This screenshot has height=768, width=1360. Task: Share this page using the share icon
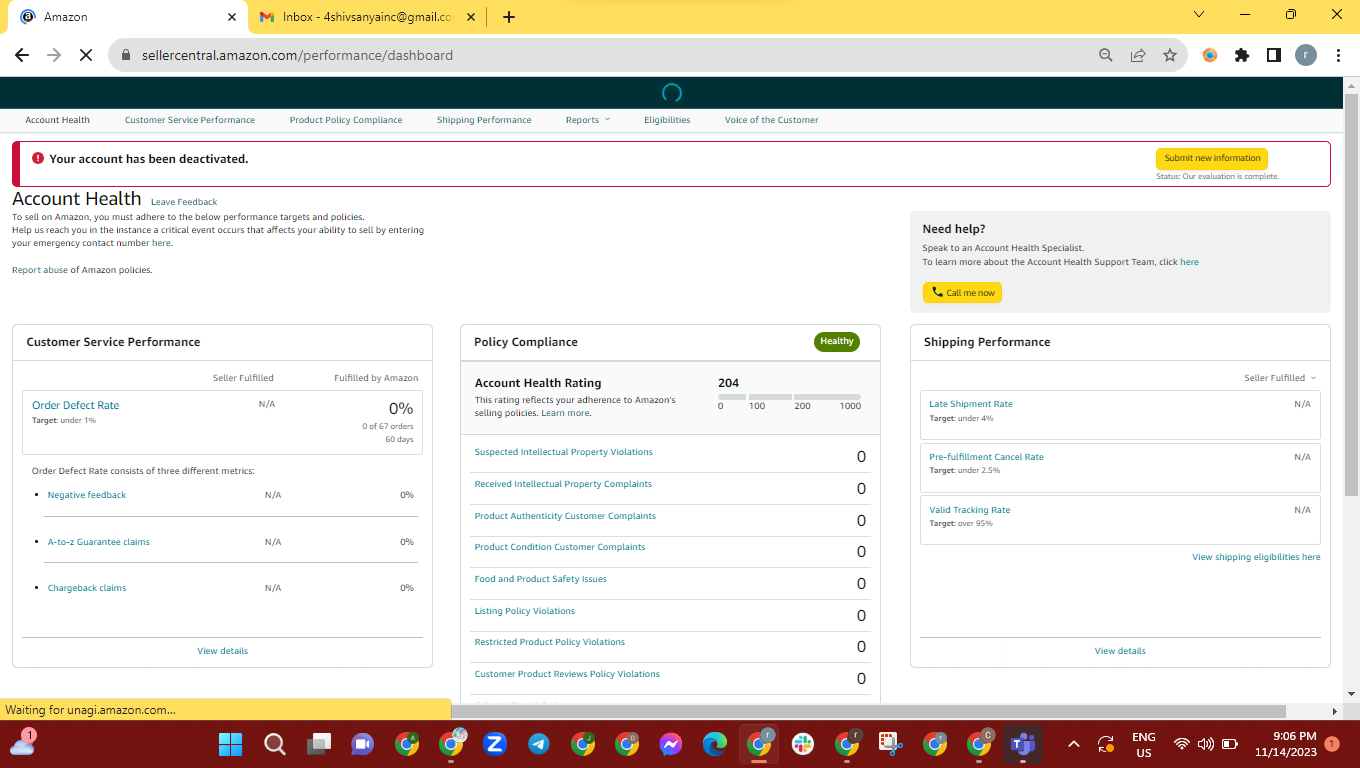pos(1138,55)
